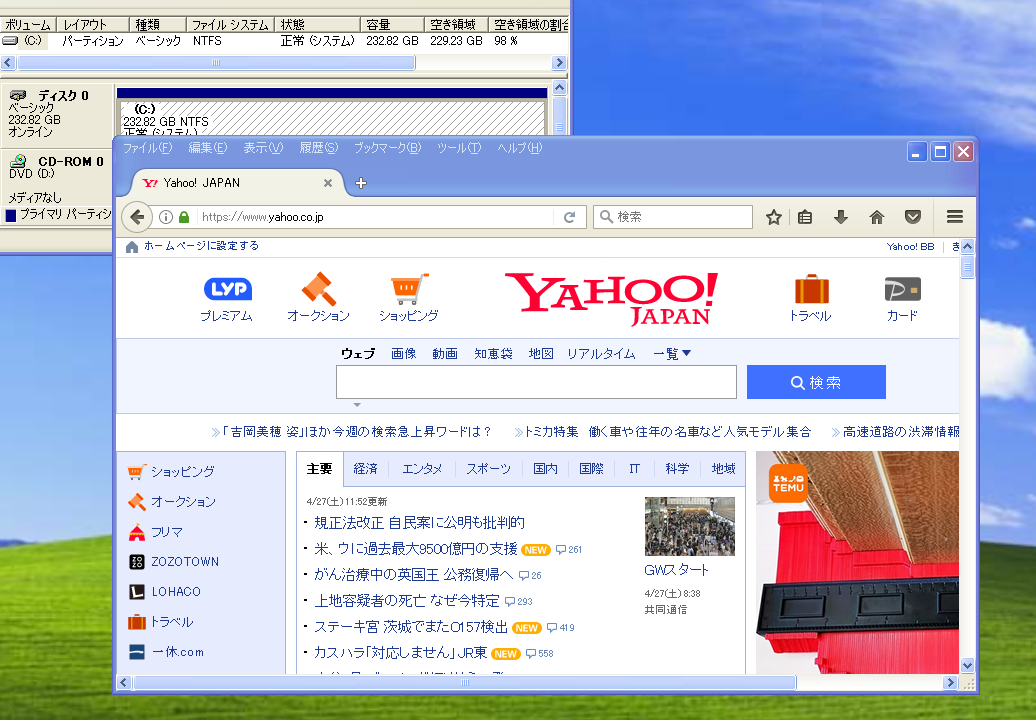This screenshot has height=720, width=1036.
Task: Switch to the スポーツ news tab
Action: click(x=488, y=469)
